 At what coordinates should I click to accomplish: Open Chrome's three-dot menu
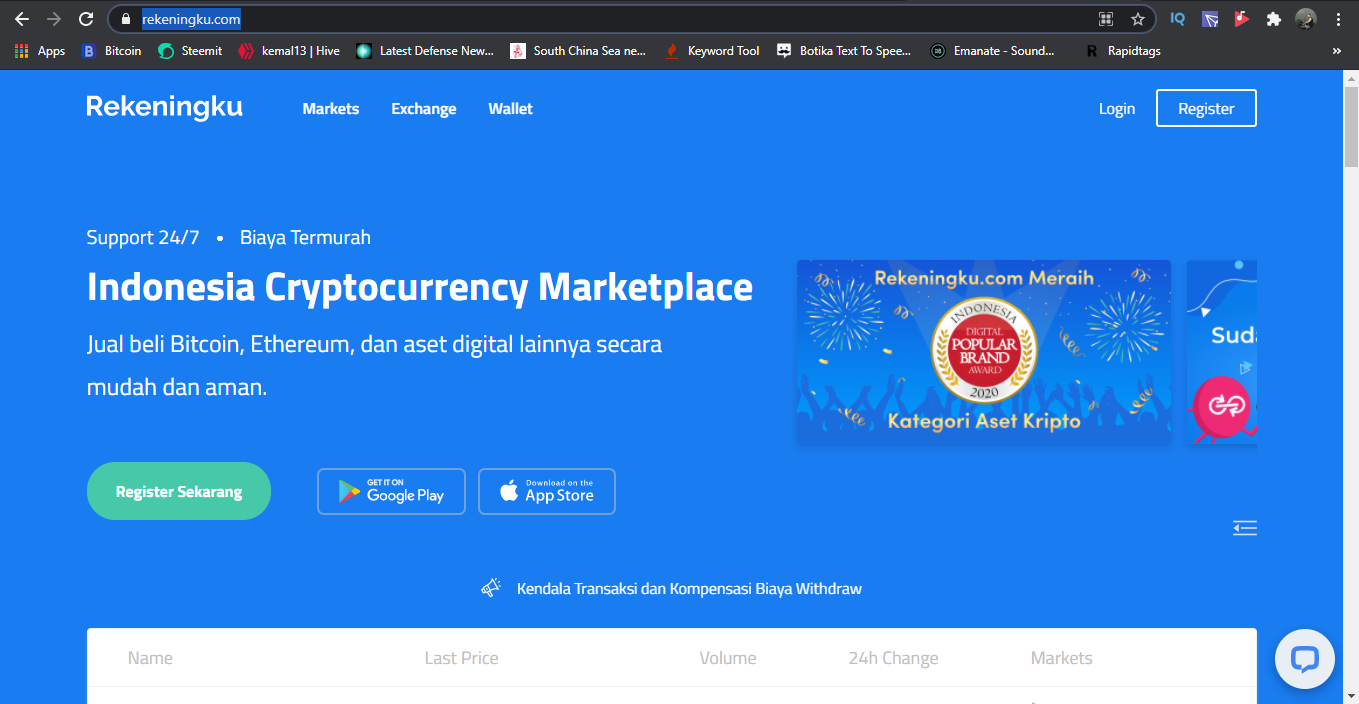1338,19
